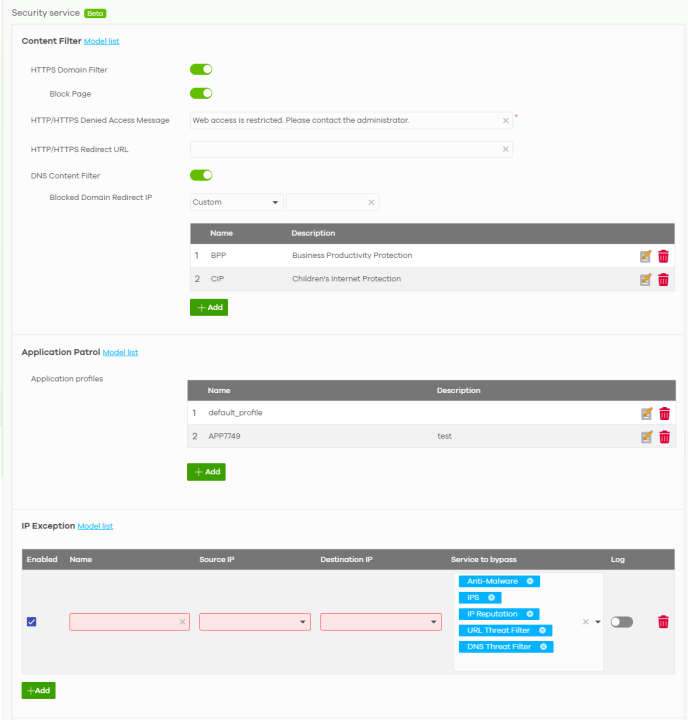Edit the default_profile application profile
Image resolution: width=688 pixels, height=720 pixels.
[x=646, y=413]
